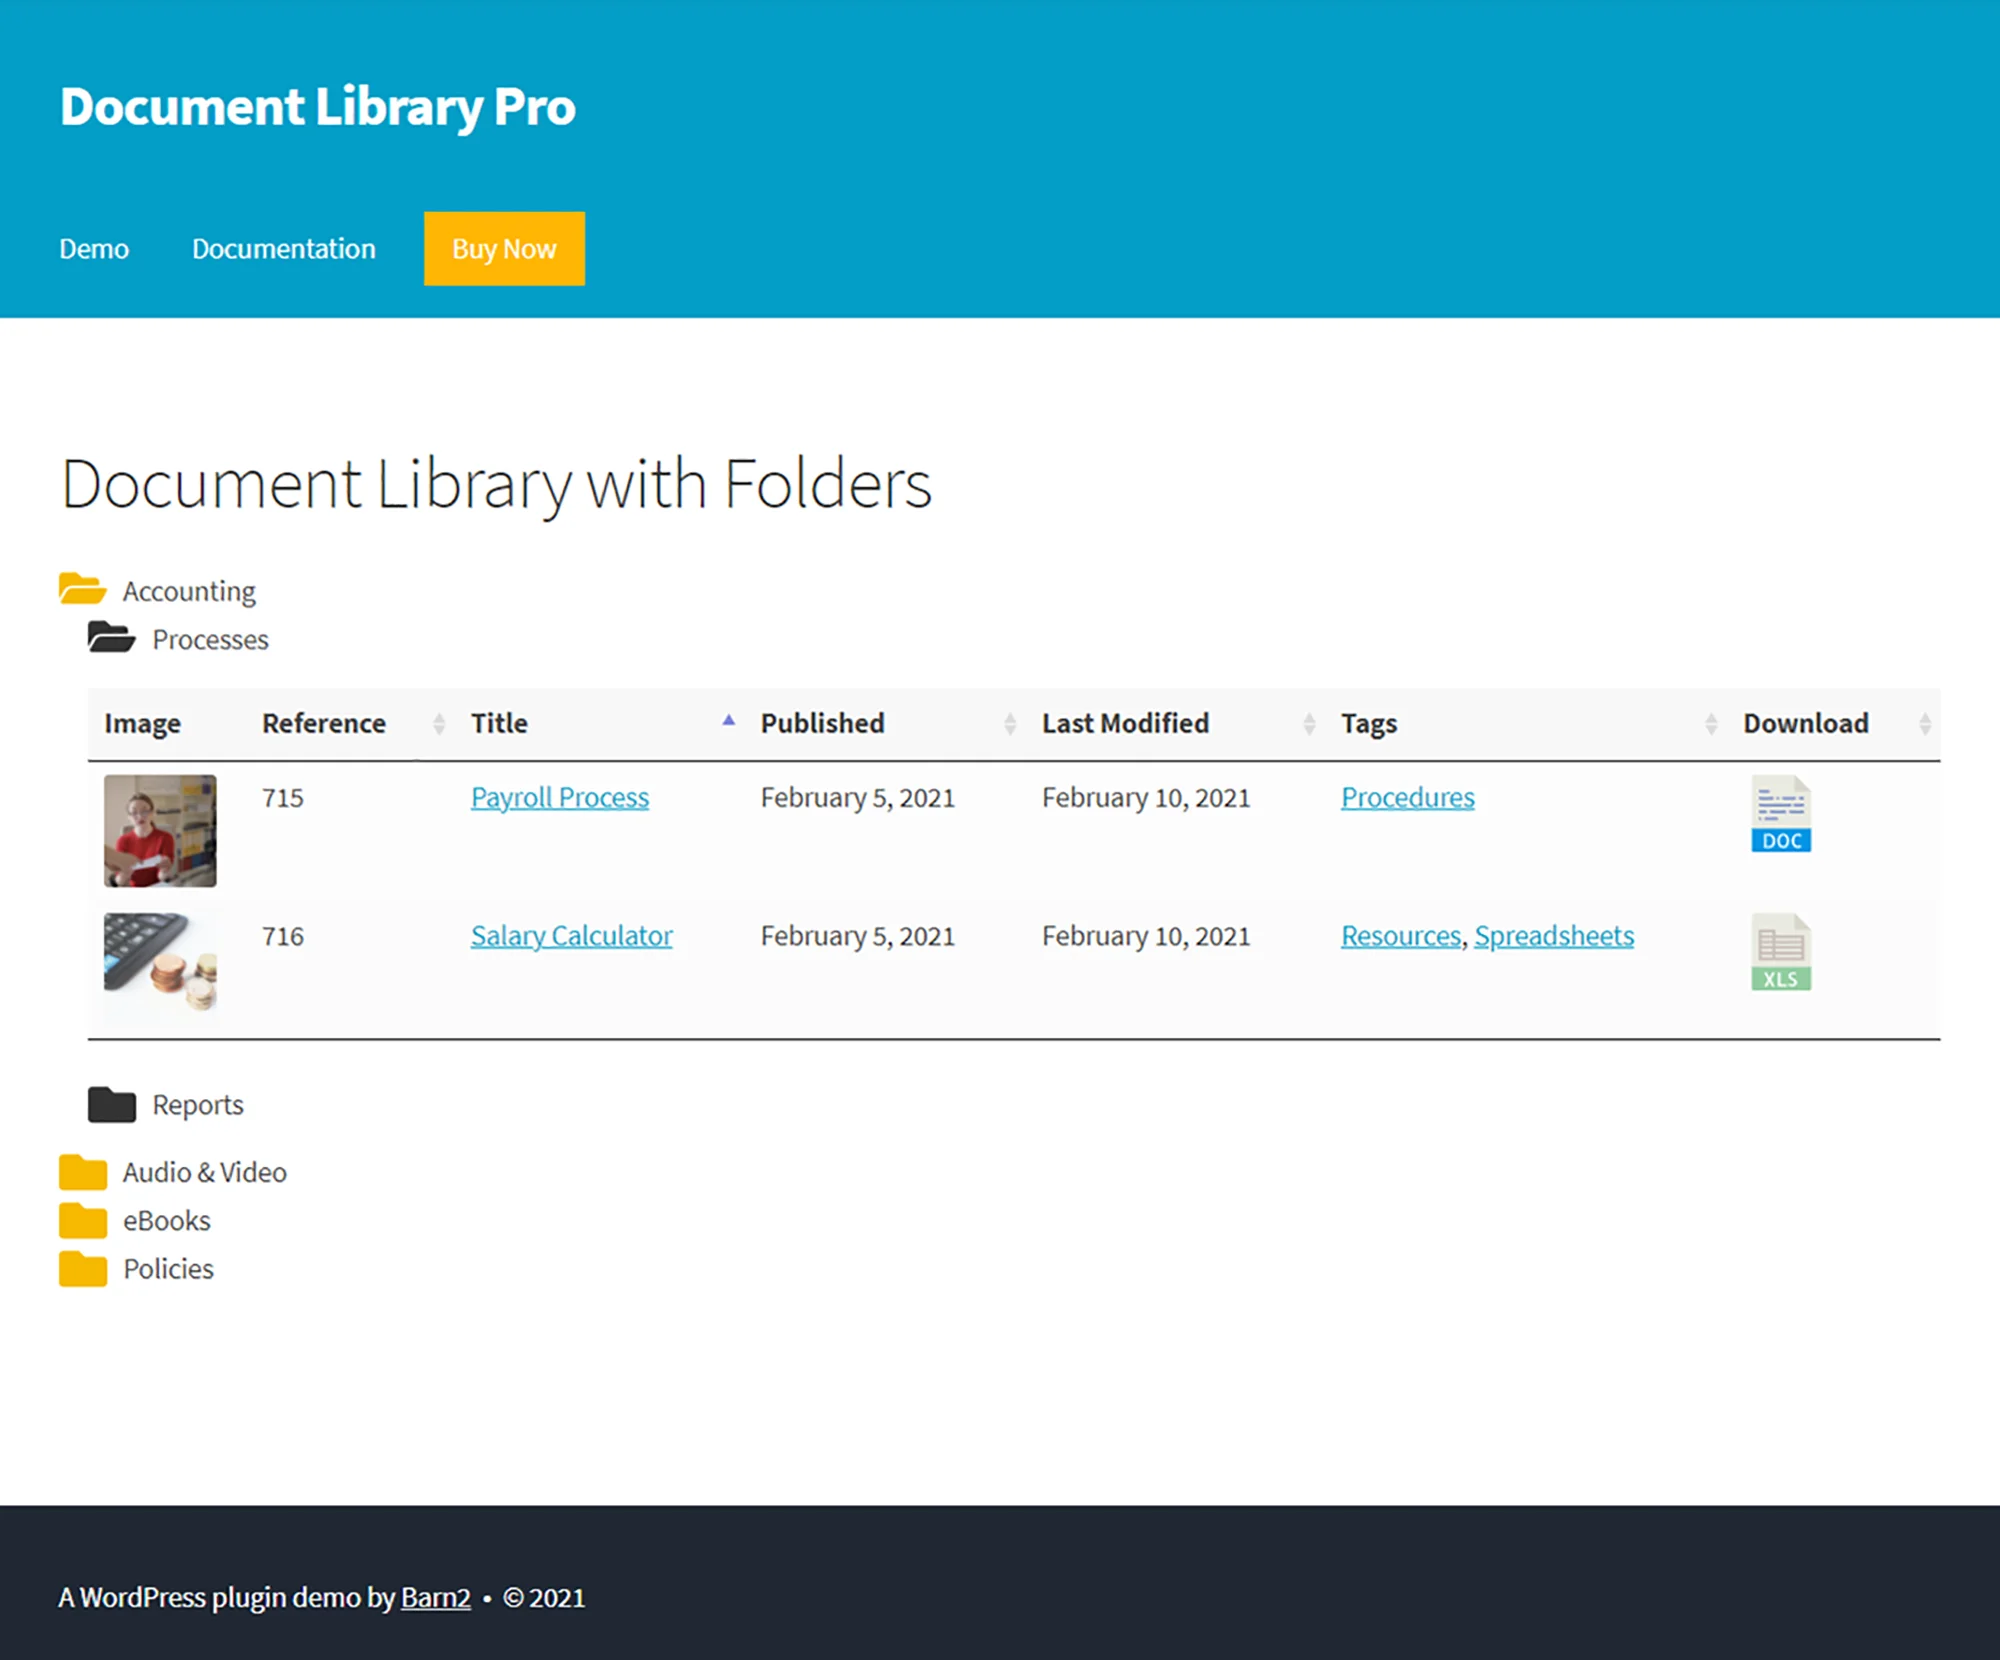
Task: Click the Payroll Process image thumbnail
Action: coord(159,832)
